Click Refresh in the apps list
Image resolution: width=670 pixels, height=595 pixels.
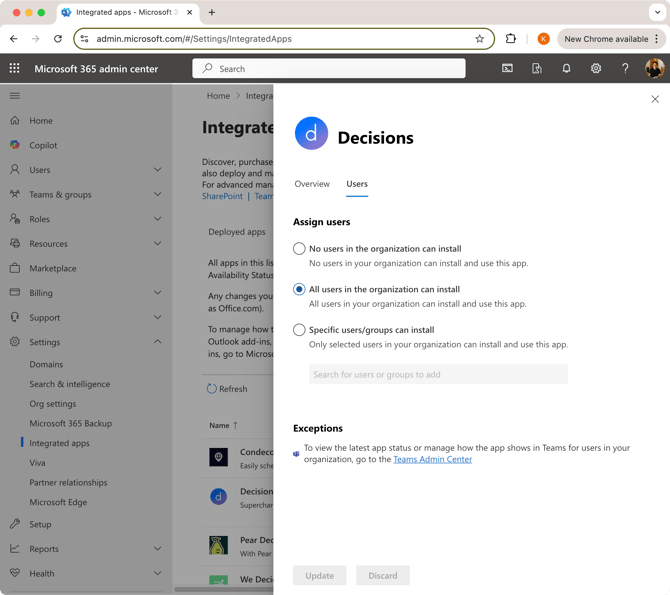[227, 389]
